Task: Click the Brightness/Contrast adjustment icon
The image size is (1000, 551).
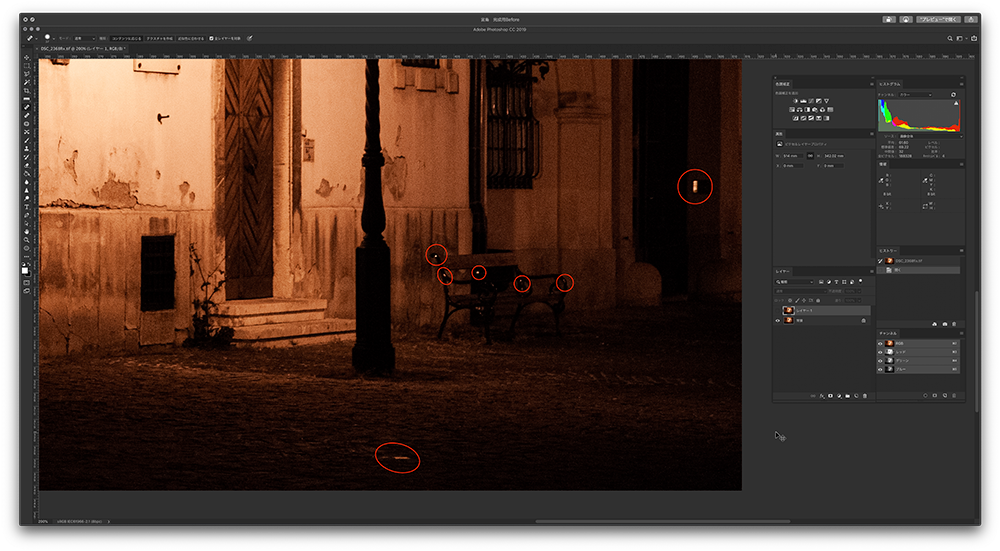Action: [x=794, y=101]
